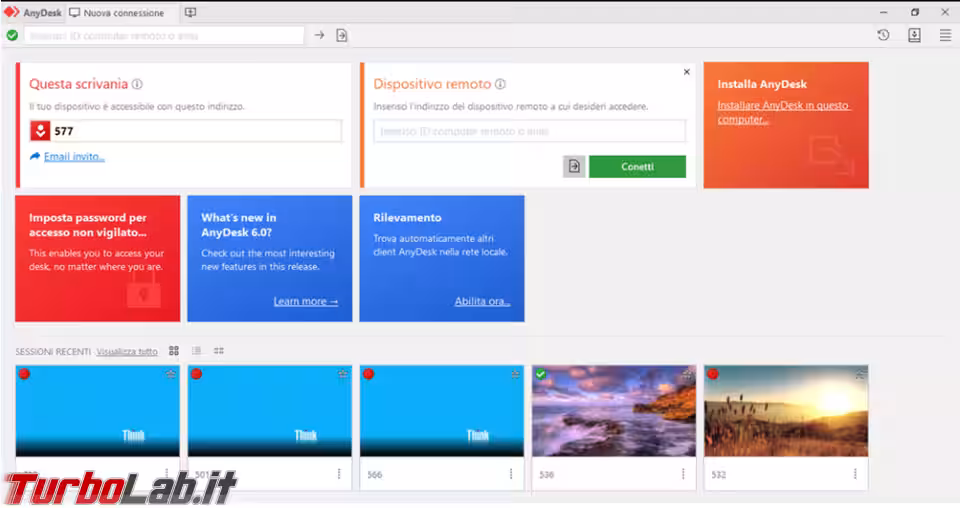Open address book icon in toolbar
This screenshot has height=508, width=960.
(x=914, y=35)
